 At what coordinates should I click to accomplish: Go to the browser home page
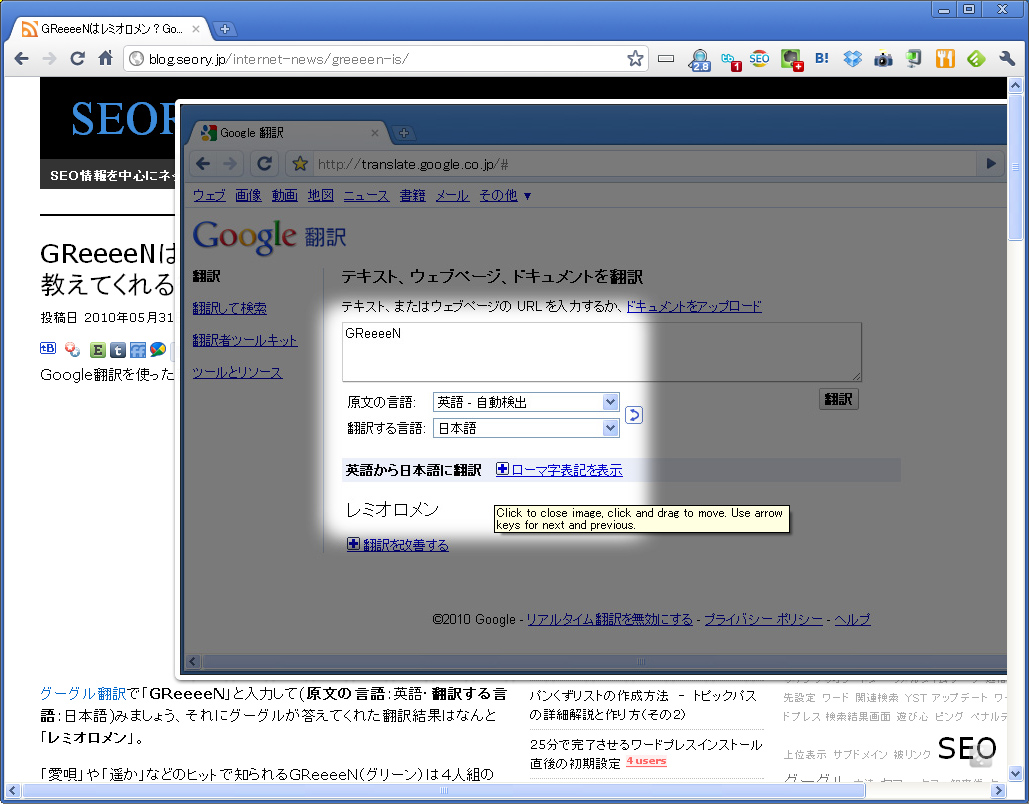coord(105,59)
